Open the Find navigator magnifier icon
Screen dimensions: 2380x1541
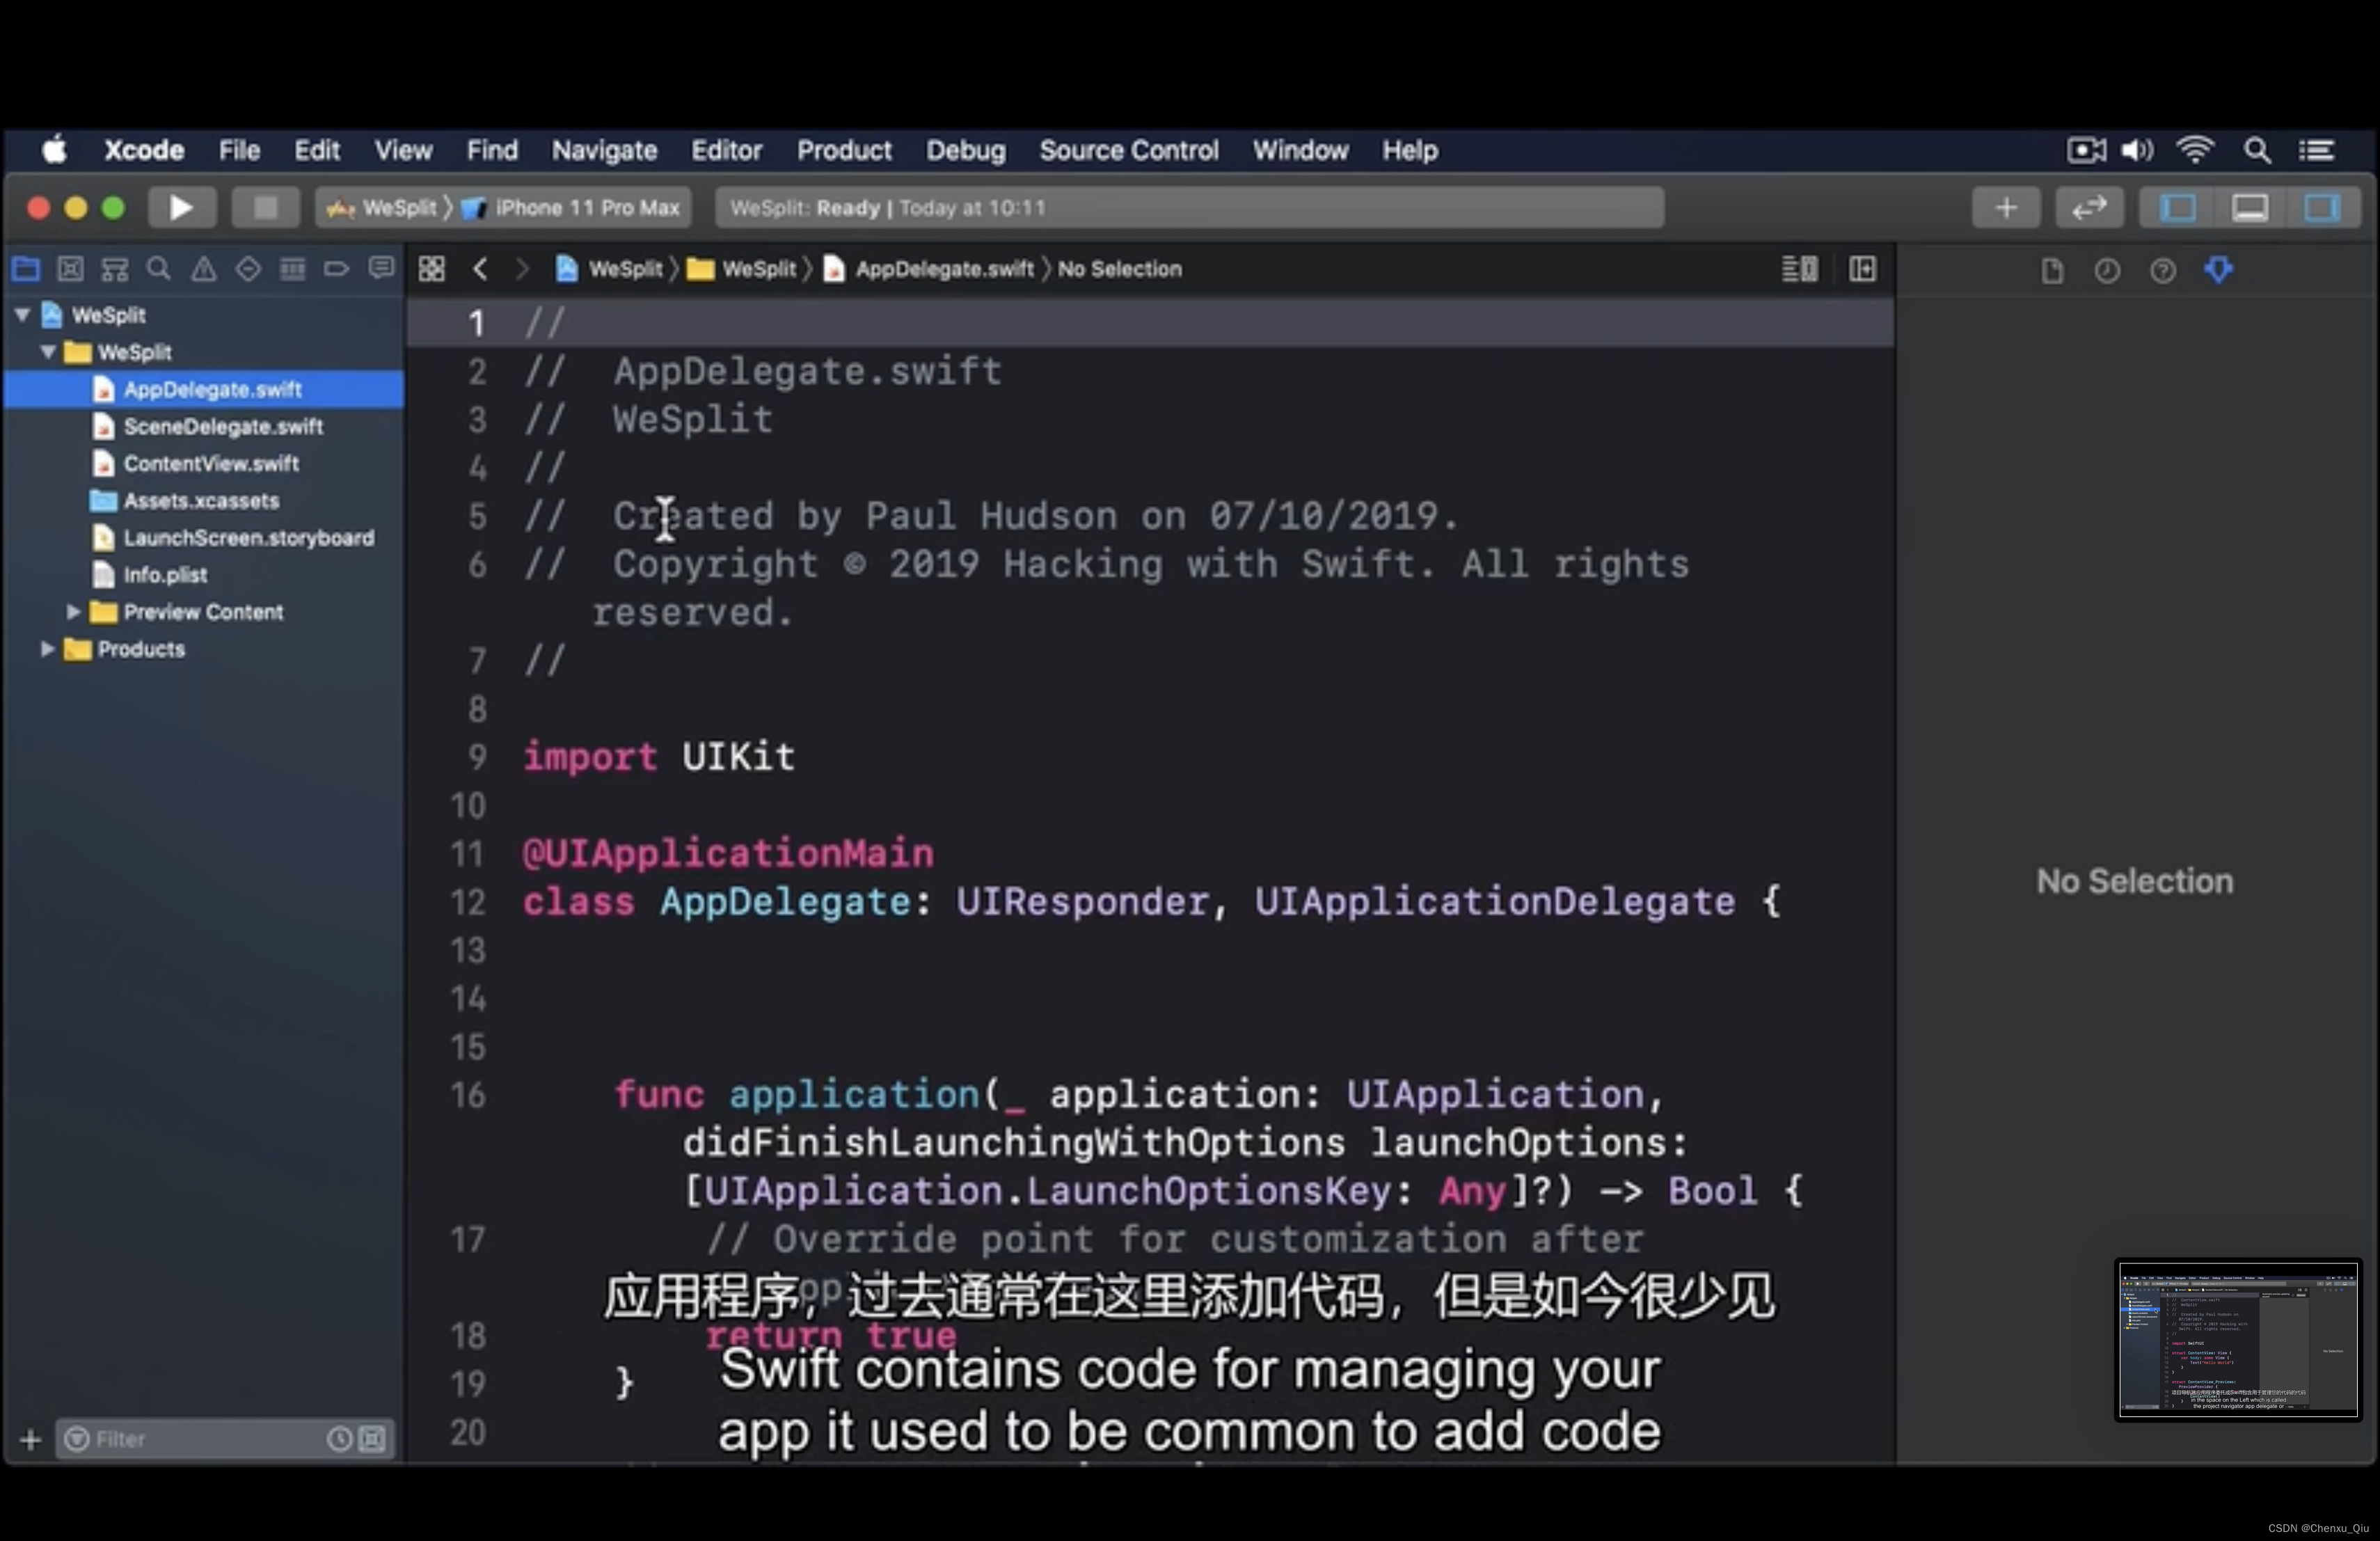(x=159, y=269)
